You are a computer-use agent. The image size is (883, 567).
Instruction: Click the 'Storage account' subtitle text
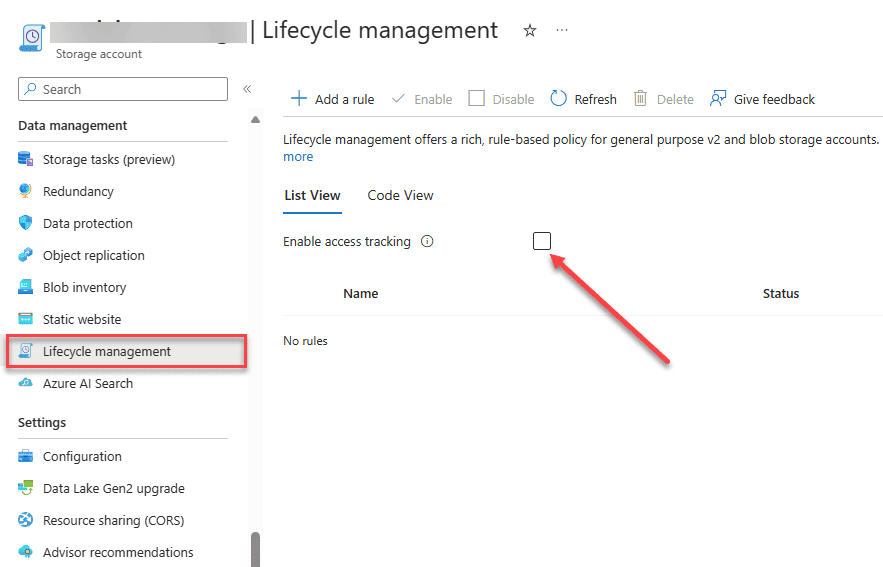point(99,54)
